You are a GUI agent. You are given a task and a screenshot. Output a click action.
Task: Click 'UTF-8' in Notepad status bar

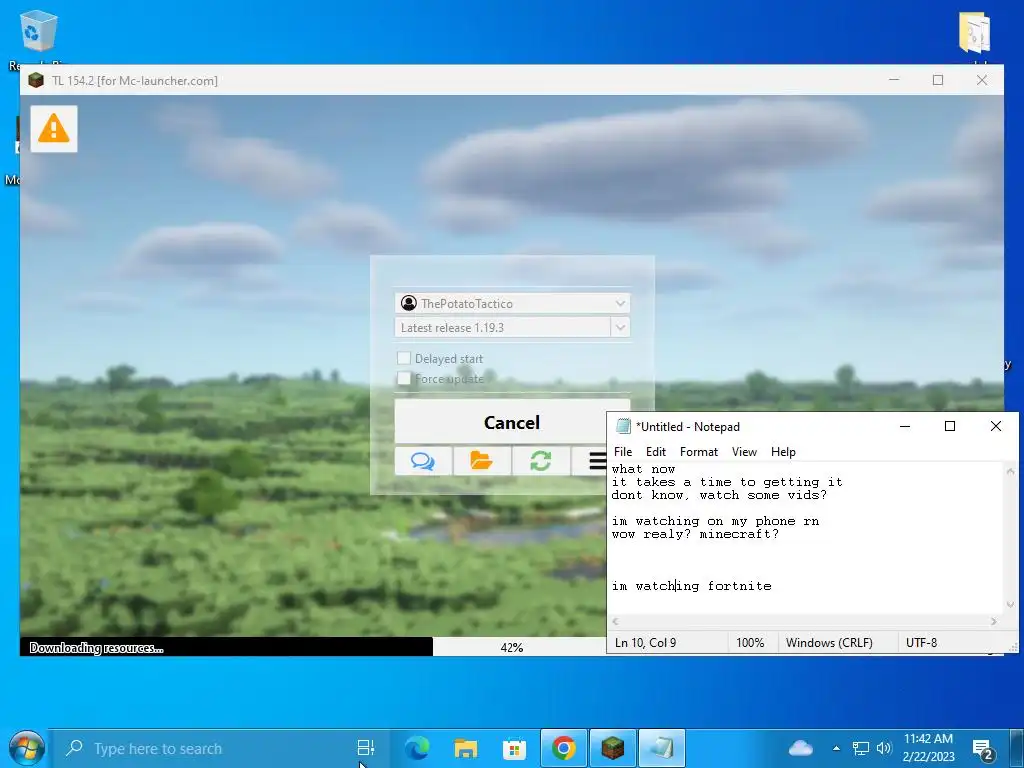click(921, 643)
